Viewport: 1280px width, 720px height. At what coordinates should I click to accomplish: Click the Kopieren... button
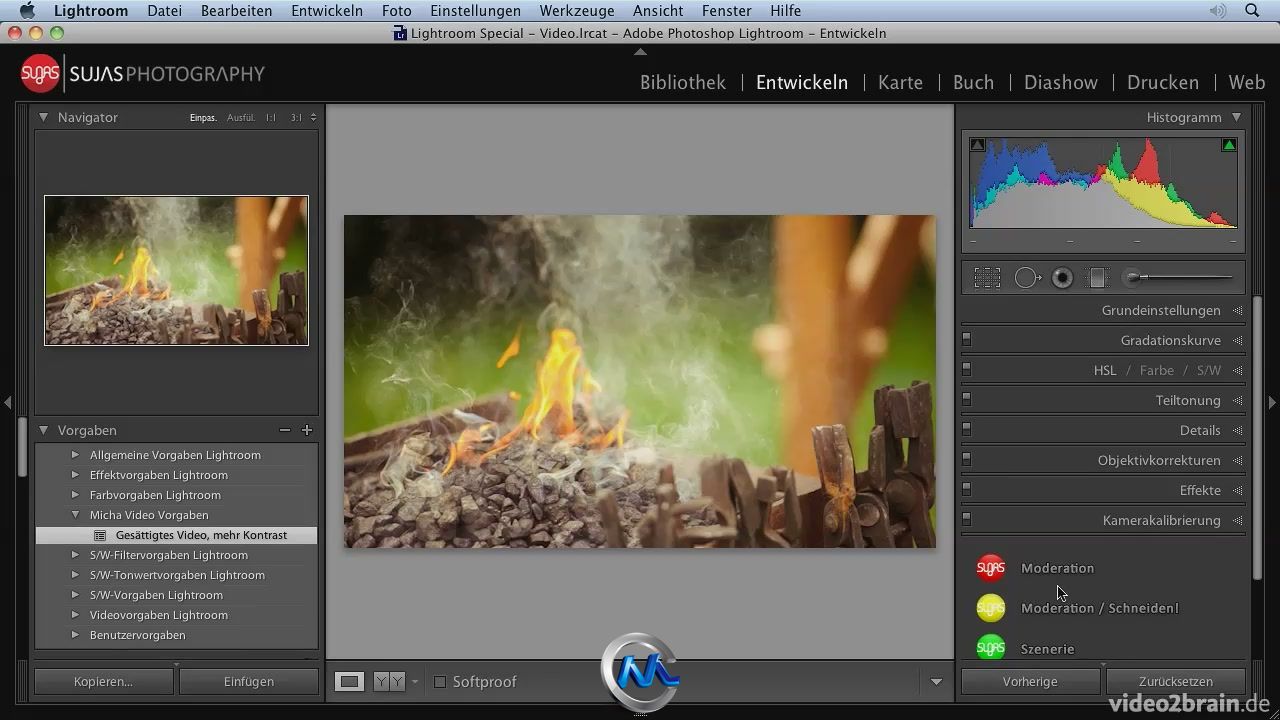click(x=103, y=682)
